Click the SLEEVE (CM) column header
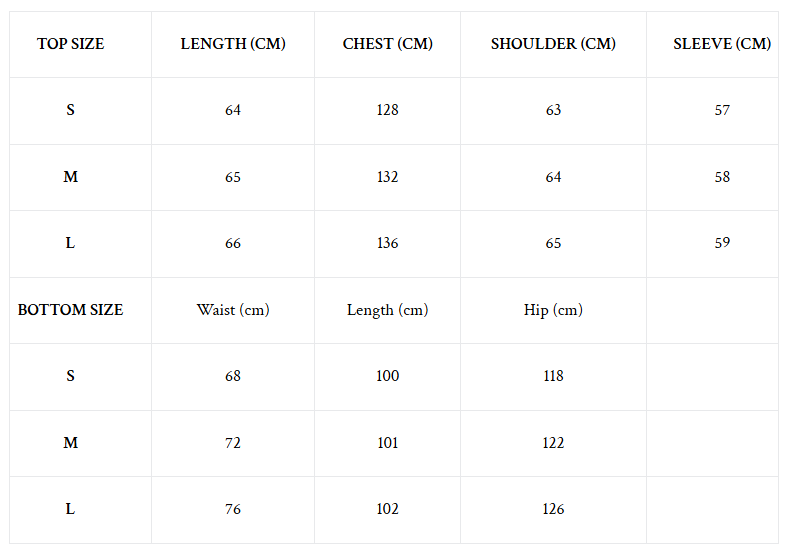This screenshot has width=788, height=557. coord(722,44)
